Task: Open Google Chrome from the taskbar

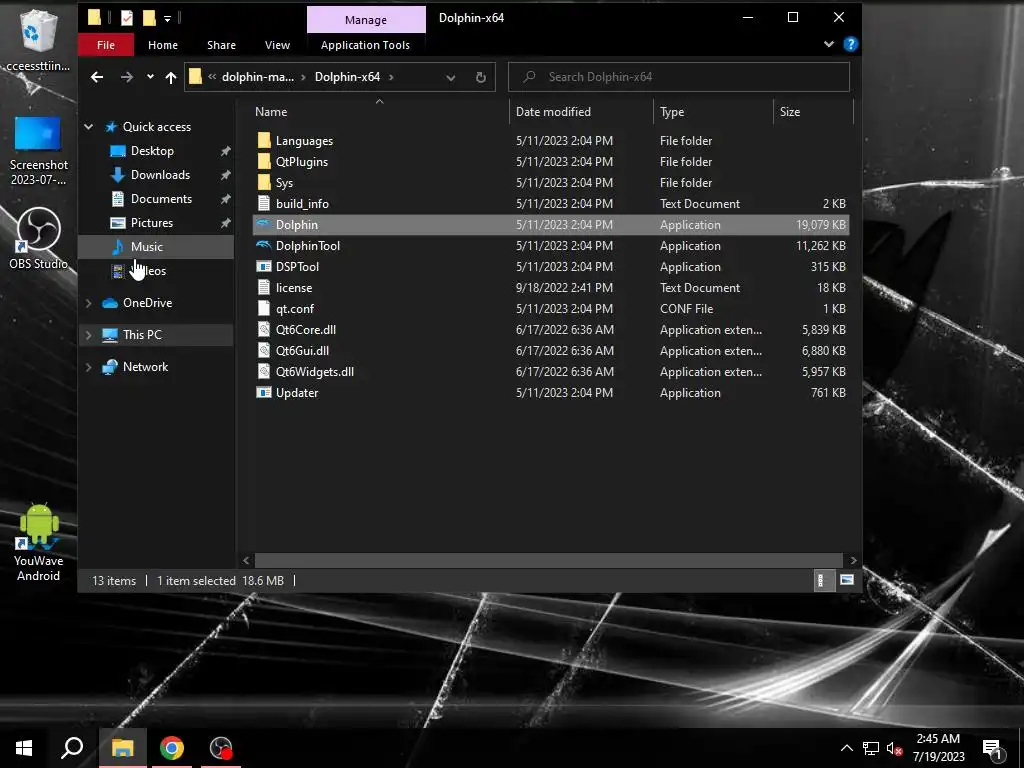Action: point(172,748)
